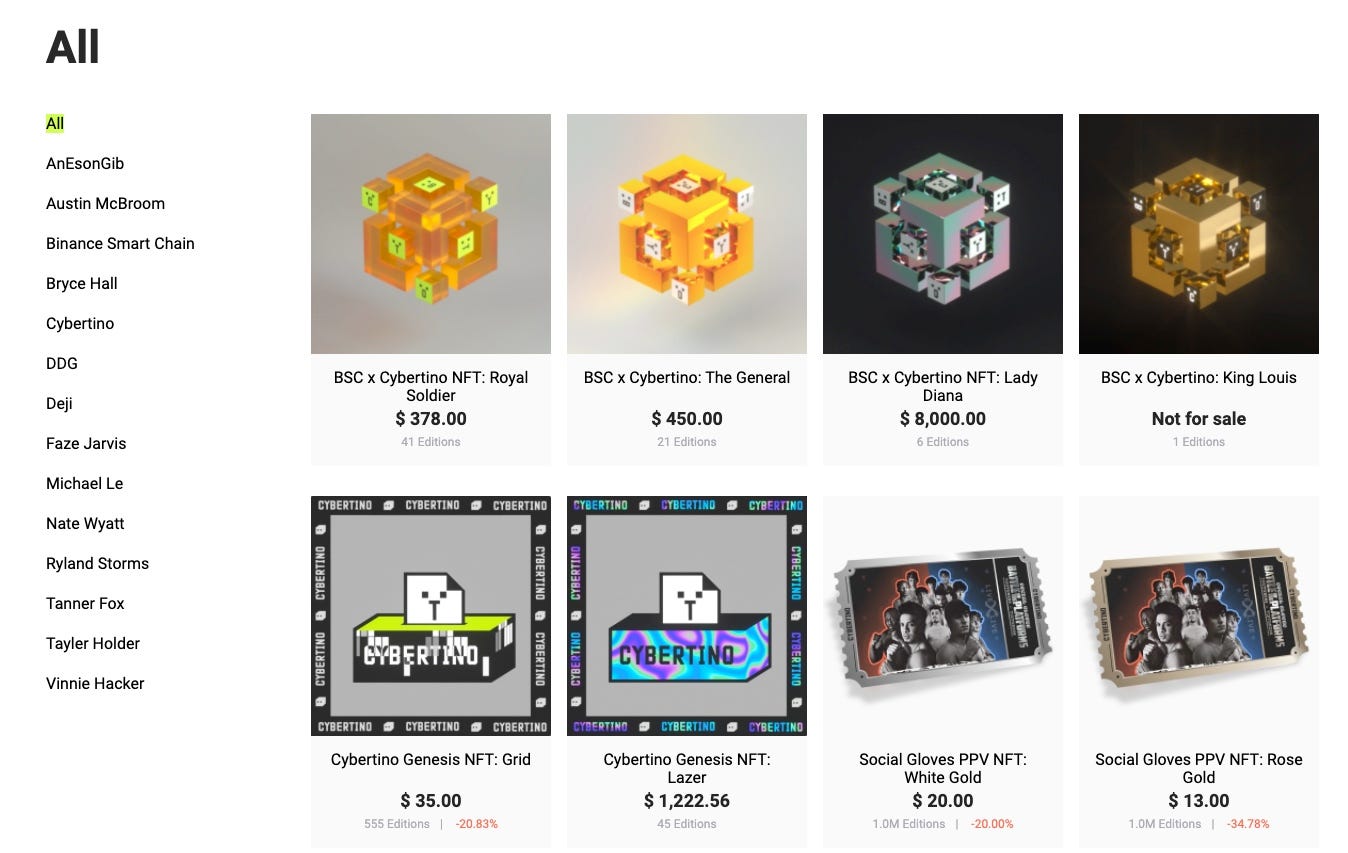Select the Cybertino Genesis Lazer artwork
Screen dimensions: 1348x853
[x=687, y=616]
